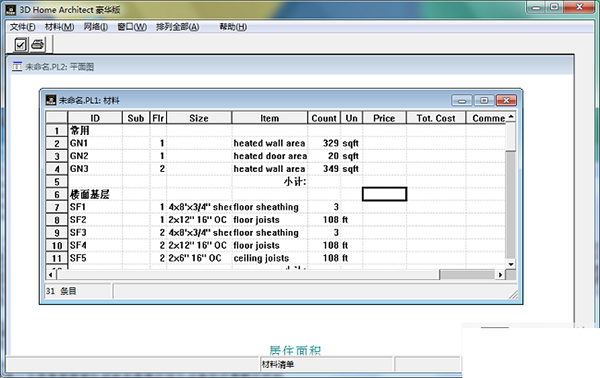Open the 帮助(H) menu
This screenshot has height=378, width=600.
click(x=233, y=27)
